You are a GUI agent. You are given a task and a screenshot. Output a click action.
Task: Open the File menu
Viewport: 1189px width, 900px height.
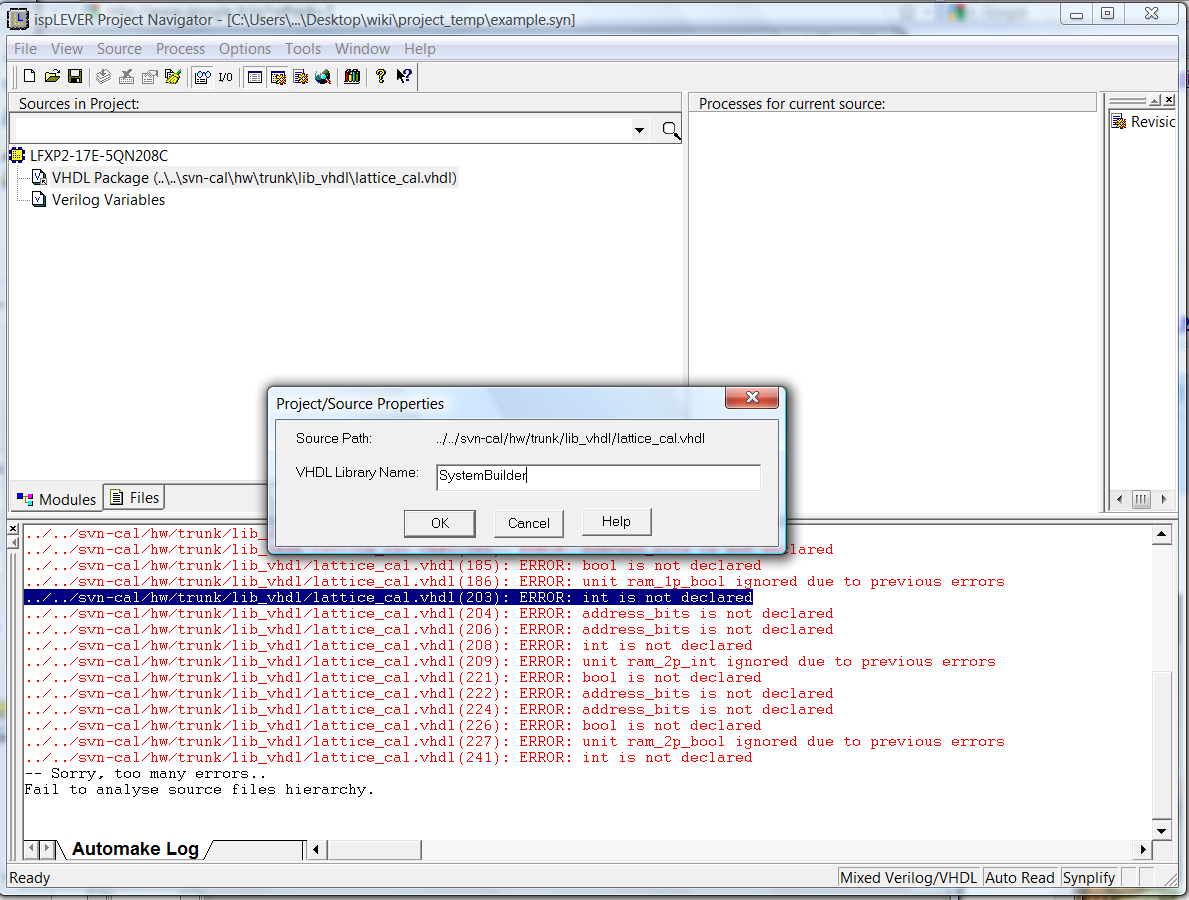click(x=25, y=49)
